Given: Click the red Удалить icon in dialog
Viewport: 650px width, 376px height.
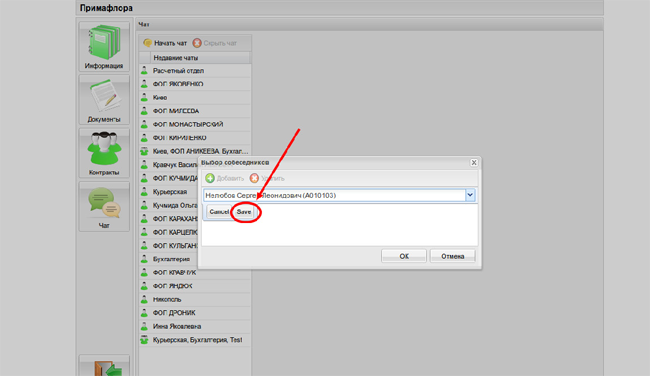Looking at the screenshot, I should pyautogui.click(x=254, y=178).
